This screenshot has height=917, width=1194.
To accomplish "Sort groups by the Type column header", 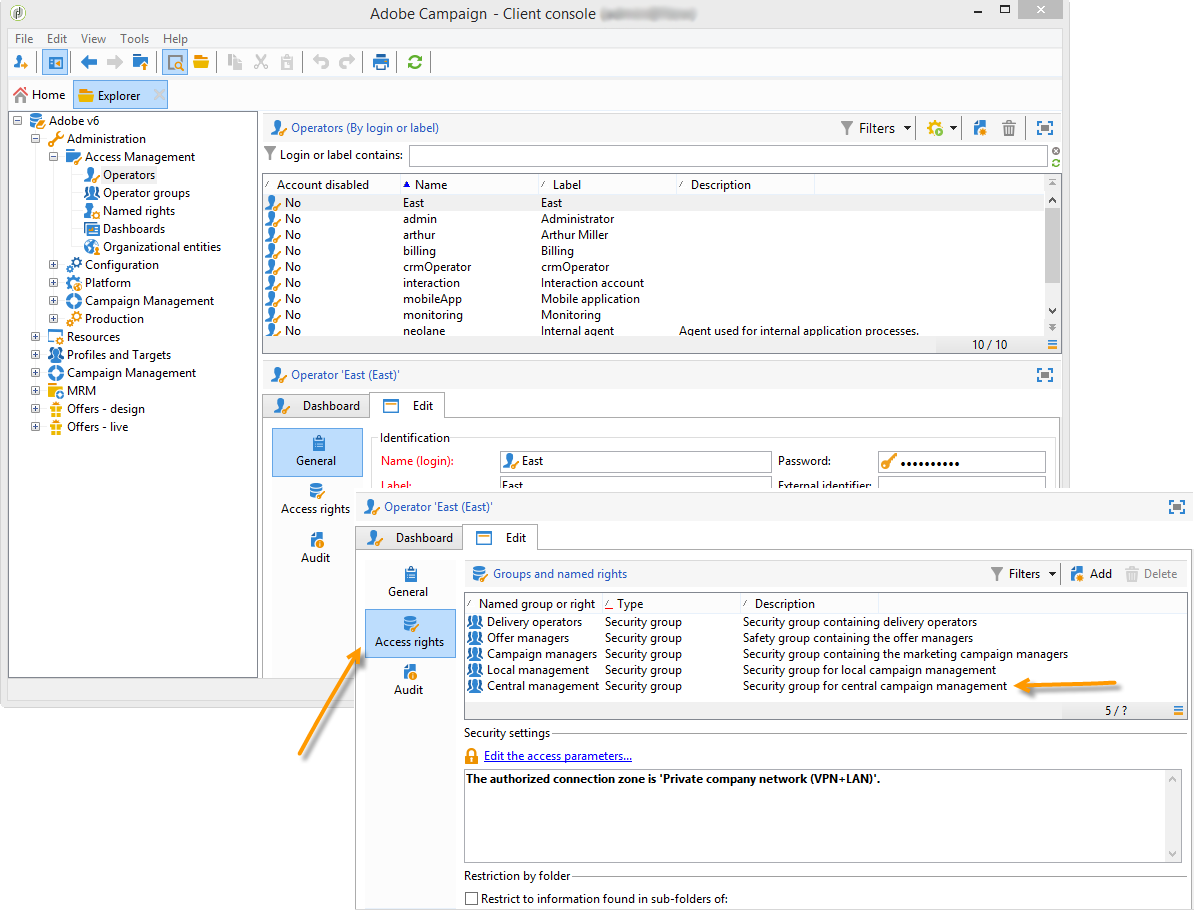I will tap(670, 604).
